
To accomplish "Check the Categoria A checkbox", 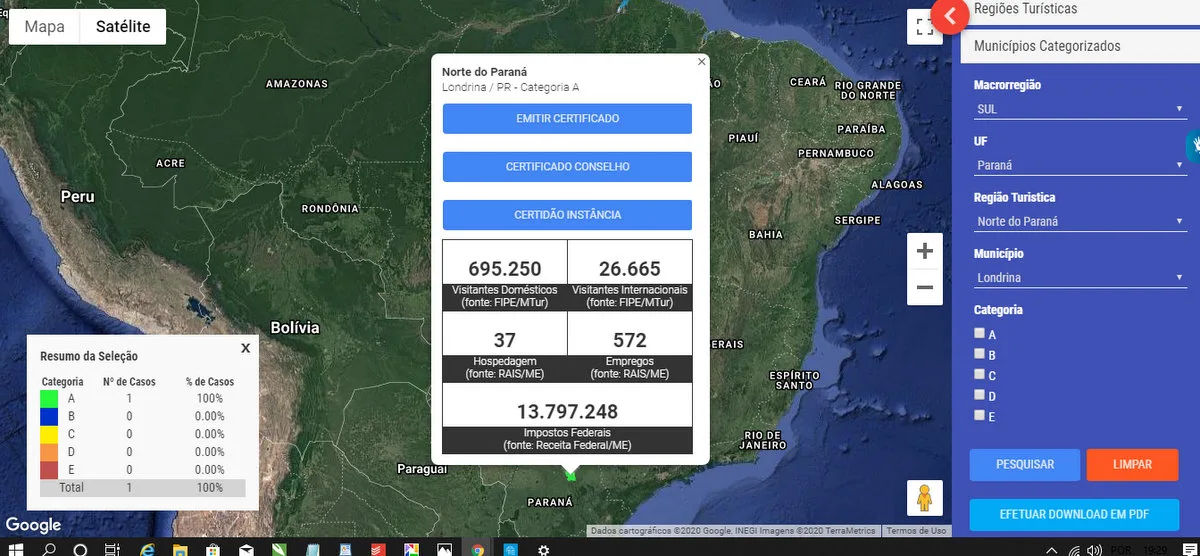I will (979, 334).
